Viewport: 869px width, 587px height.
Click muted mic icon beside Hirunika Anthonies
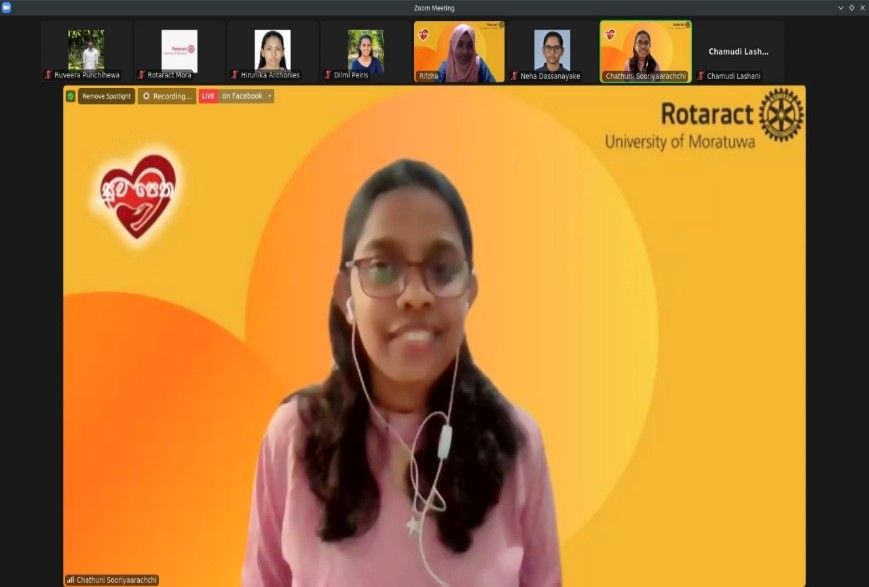(x=234, y=75)
